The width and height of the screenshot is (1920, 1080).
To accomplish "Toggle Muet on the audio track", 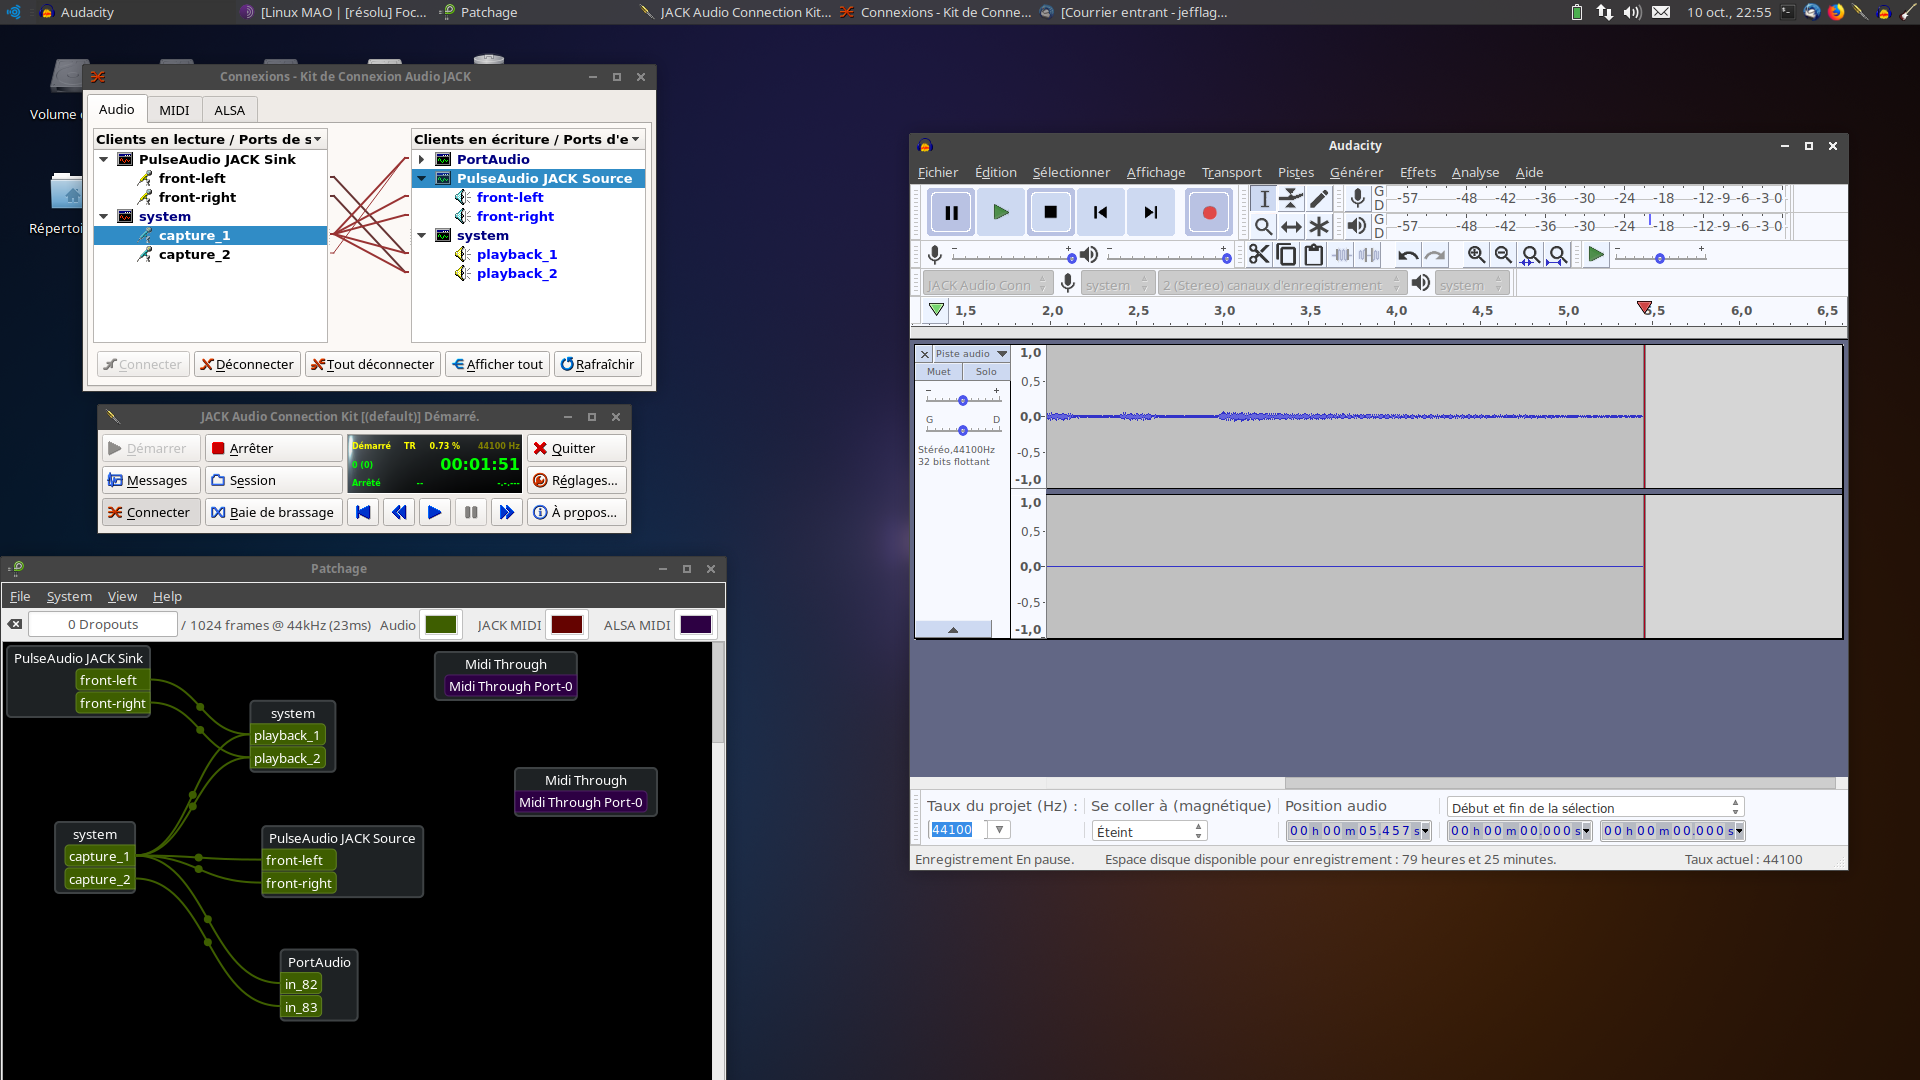I will [x=938, y=371].
